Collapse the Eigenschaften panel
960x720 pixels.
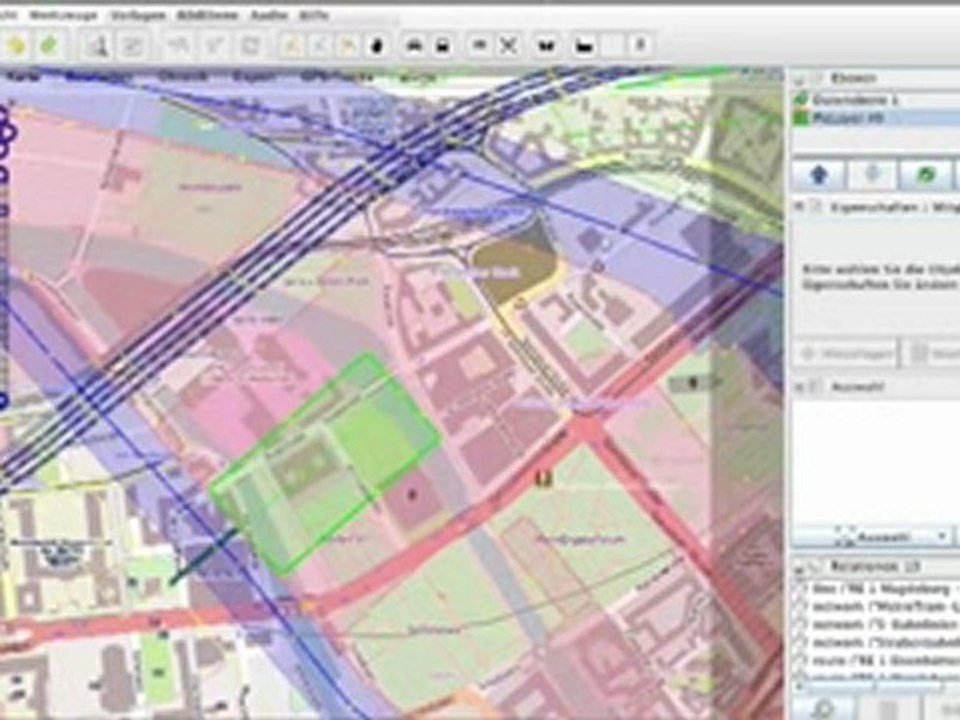point(798,208)
